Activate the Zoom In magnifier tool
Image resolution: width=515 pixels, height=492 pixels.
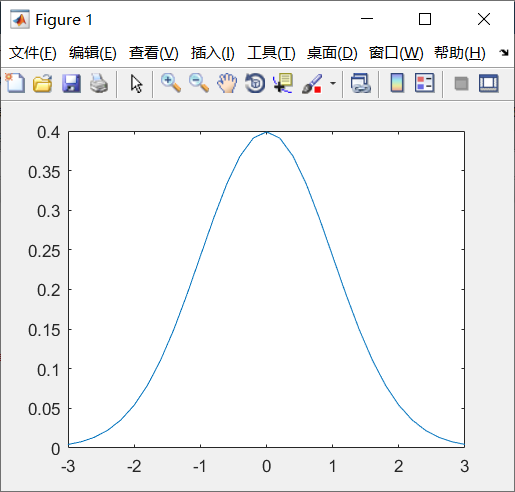[x=171, y=83]
